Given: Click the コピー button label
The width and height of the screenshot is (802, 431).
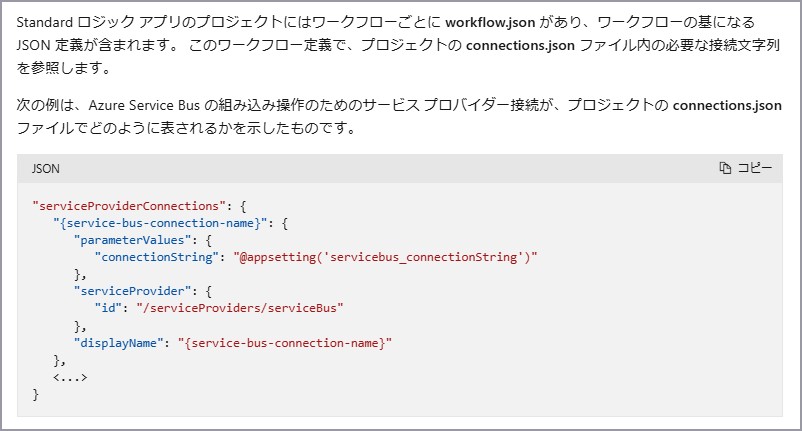Looking at the screenshot, I should pyautogui.click(x=754, y=168).
